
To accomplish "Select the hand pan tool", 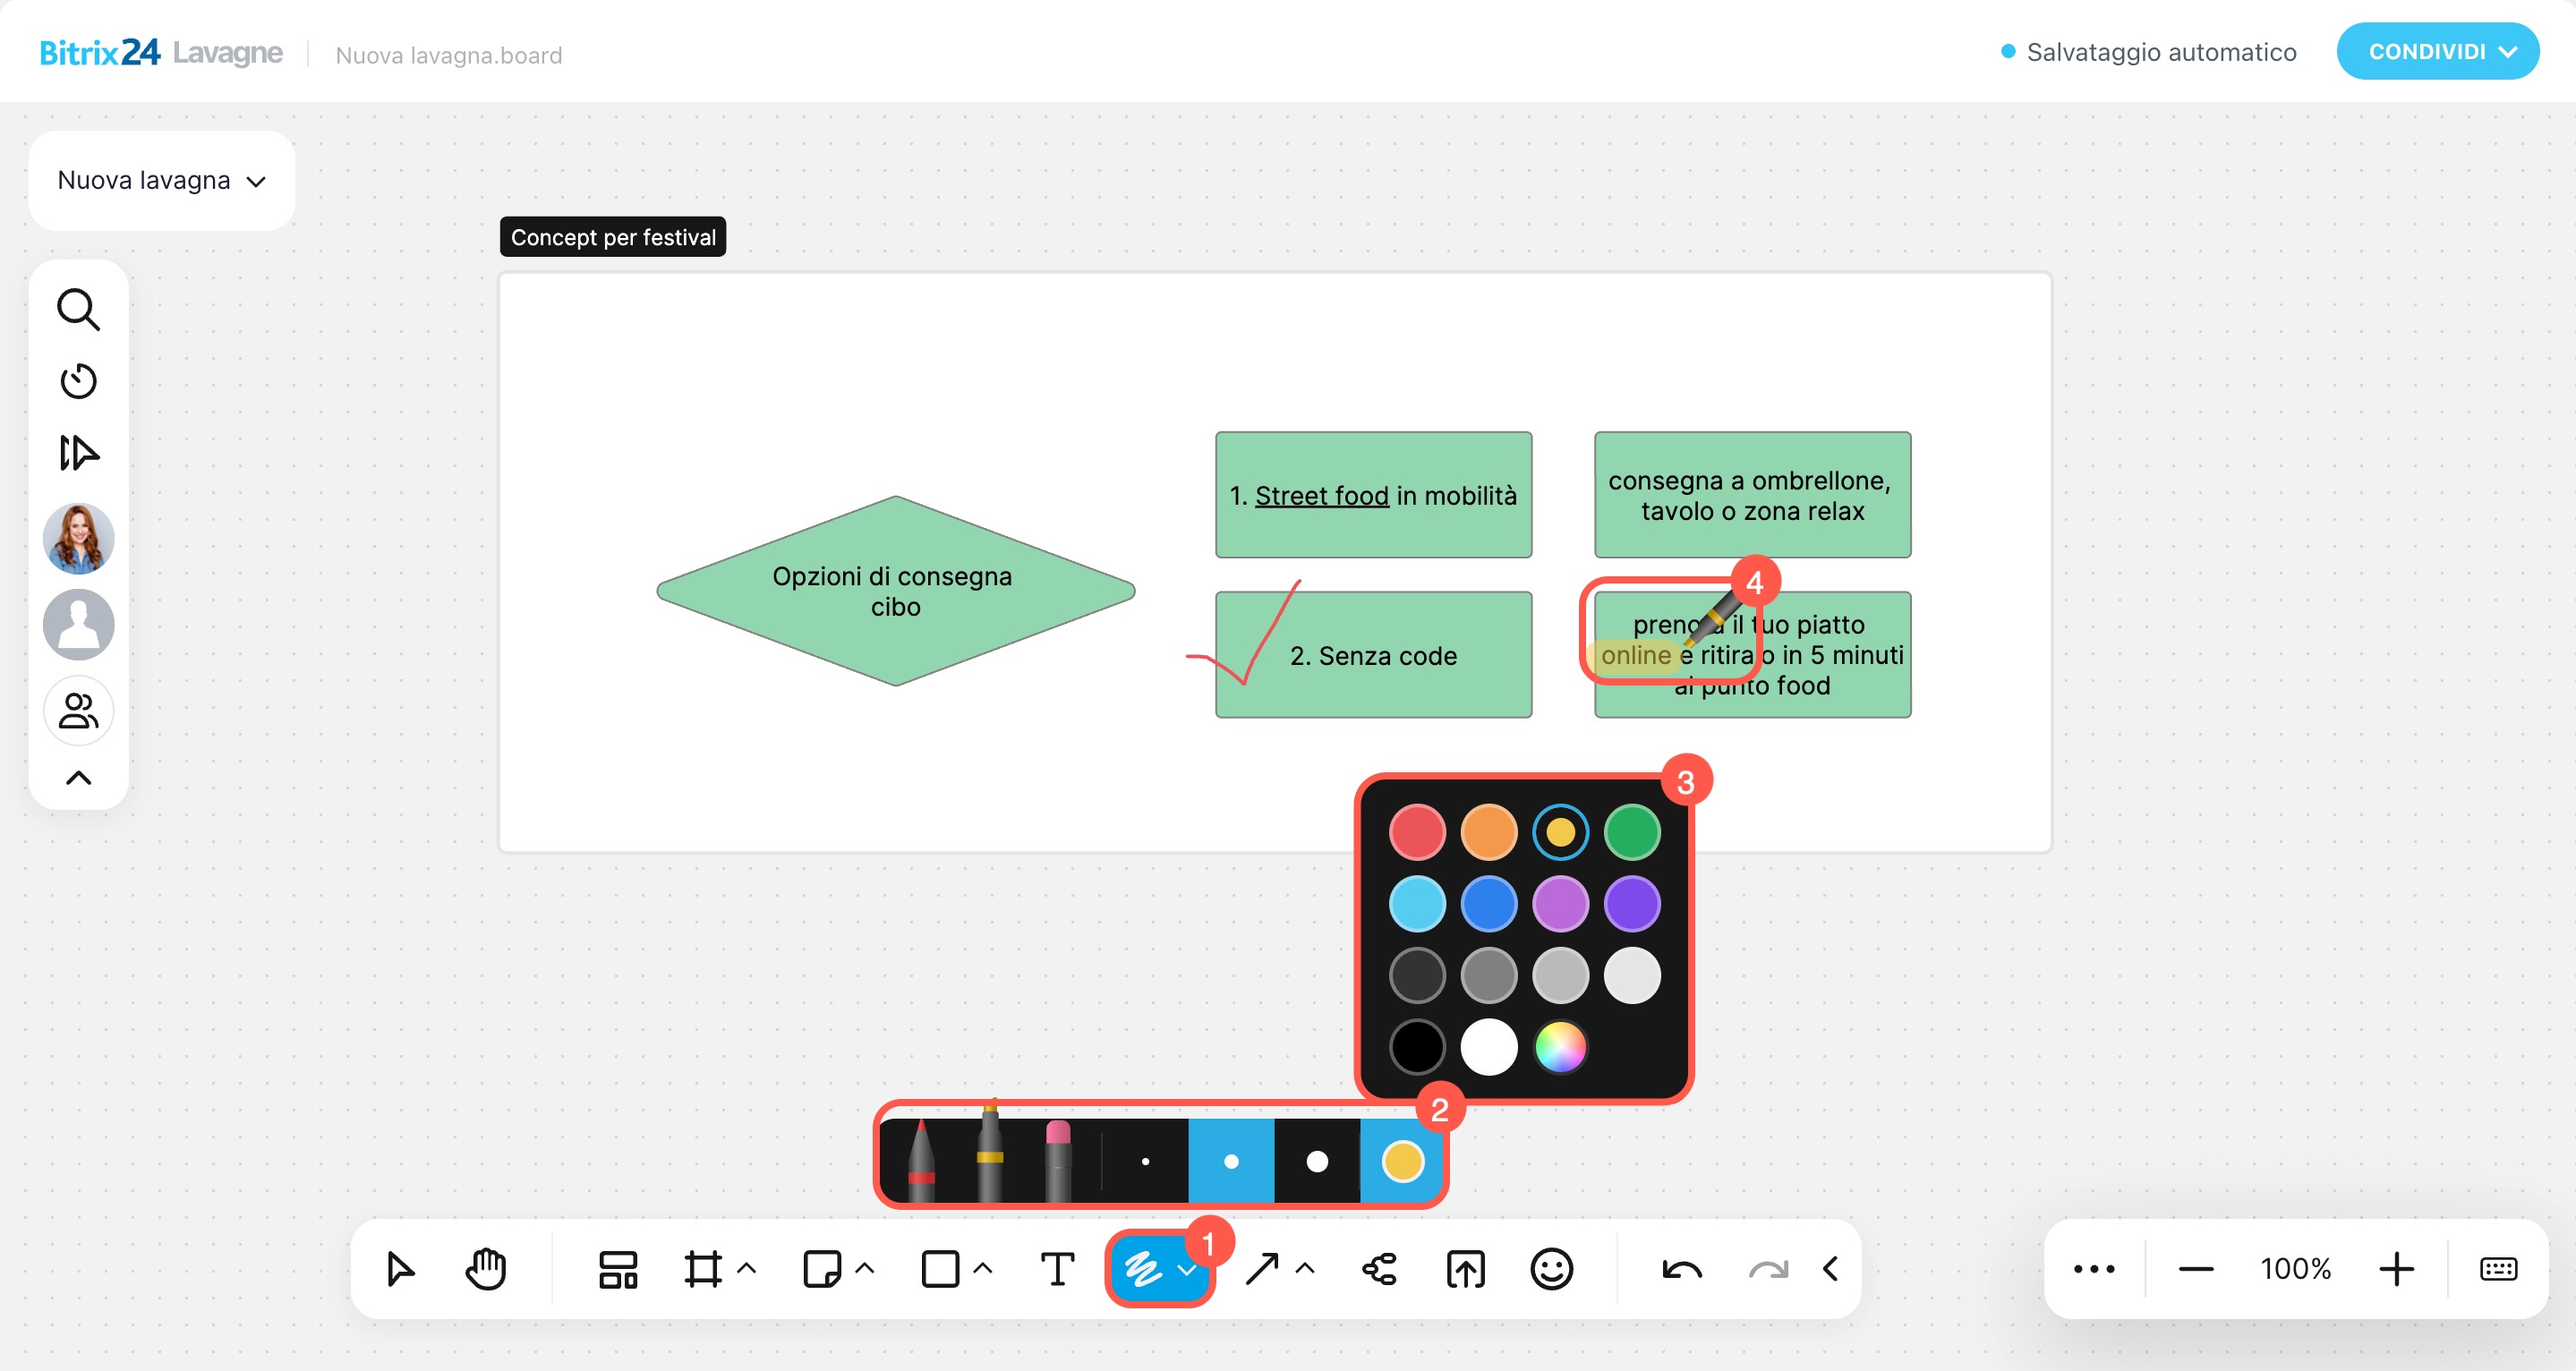I will [x=486, y=1269].
